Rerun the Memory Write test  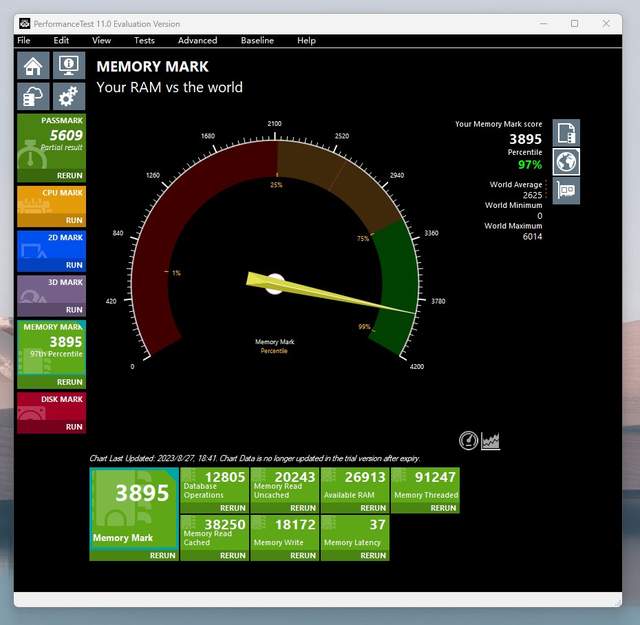click(x=284, y=556)
